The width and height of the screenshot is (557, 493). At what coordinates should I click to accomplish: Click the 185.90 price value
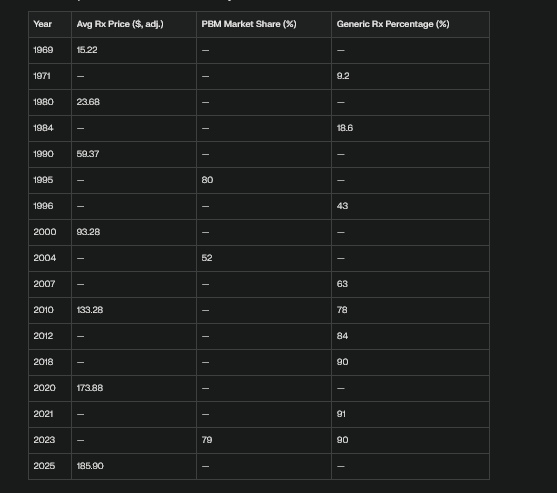(90, 466)
